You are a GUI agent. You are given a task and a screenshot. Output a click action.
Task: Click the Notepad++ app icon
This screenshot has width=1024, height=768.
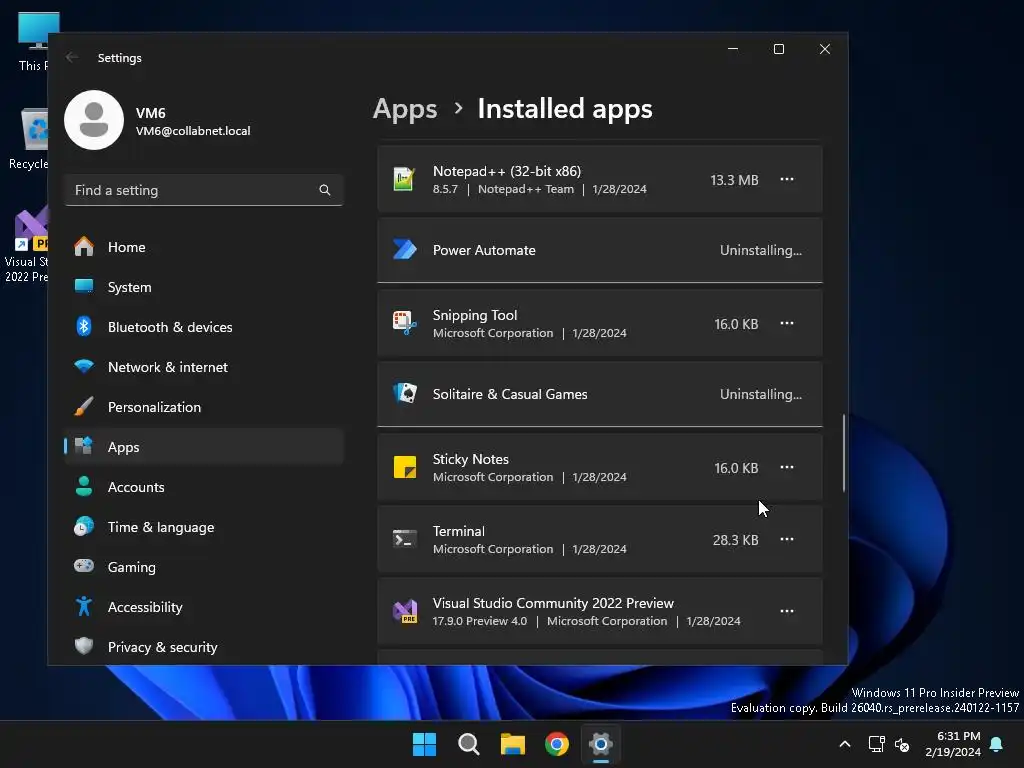coord(404,179)
